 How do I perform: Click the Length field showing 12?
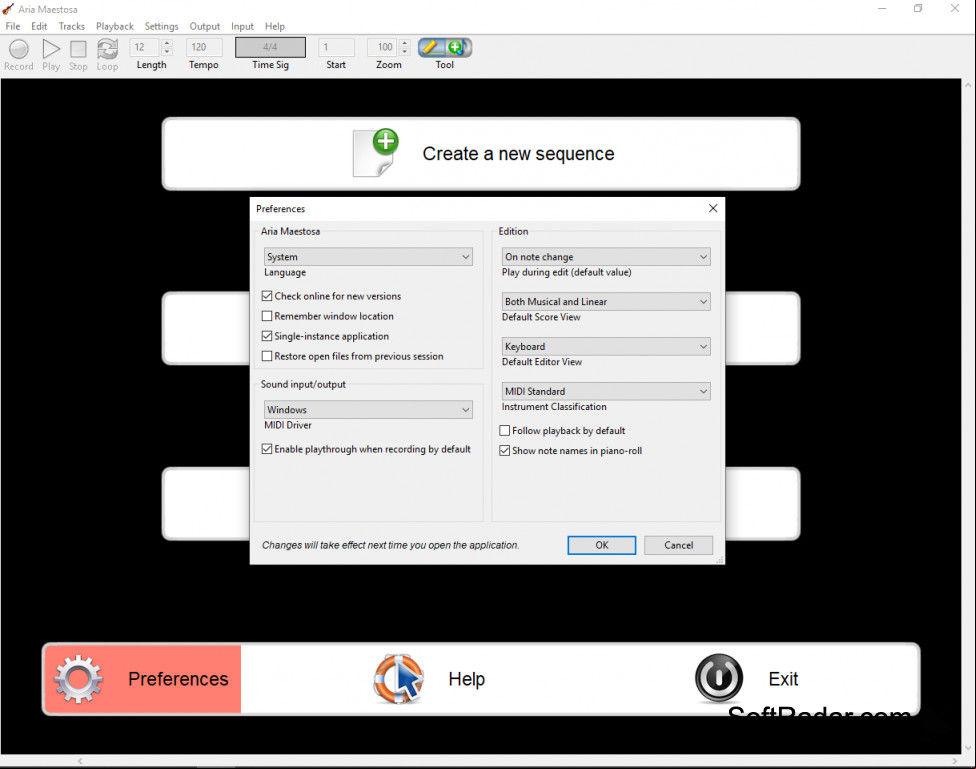144,47
